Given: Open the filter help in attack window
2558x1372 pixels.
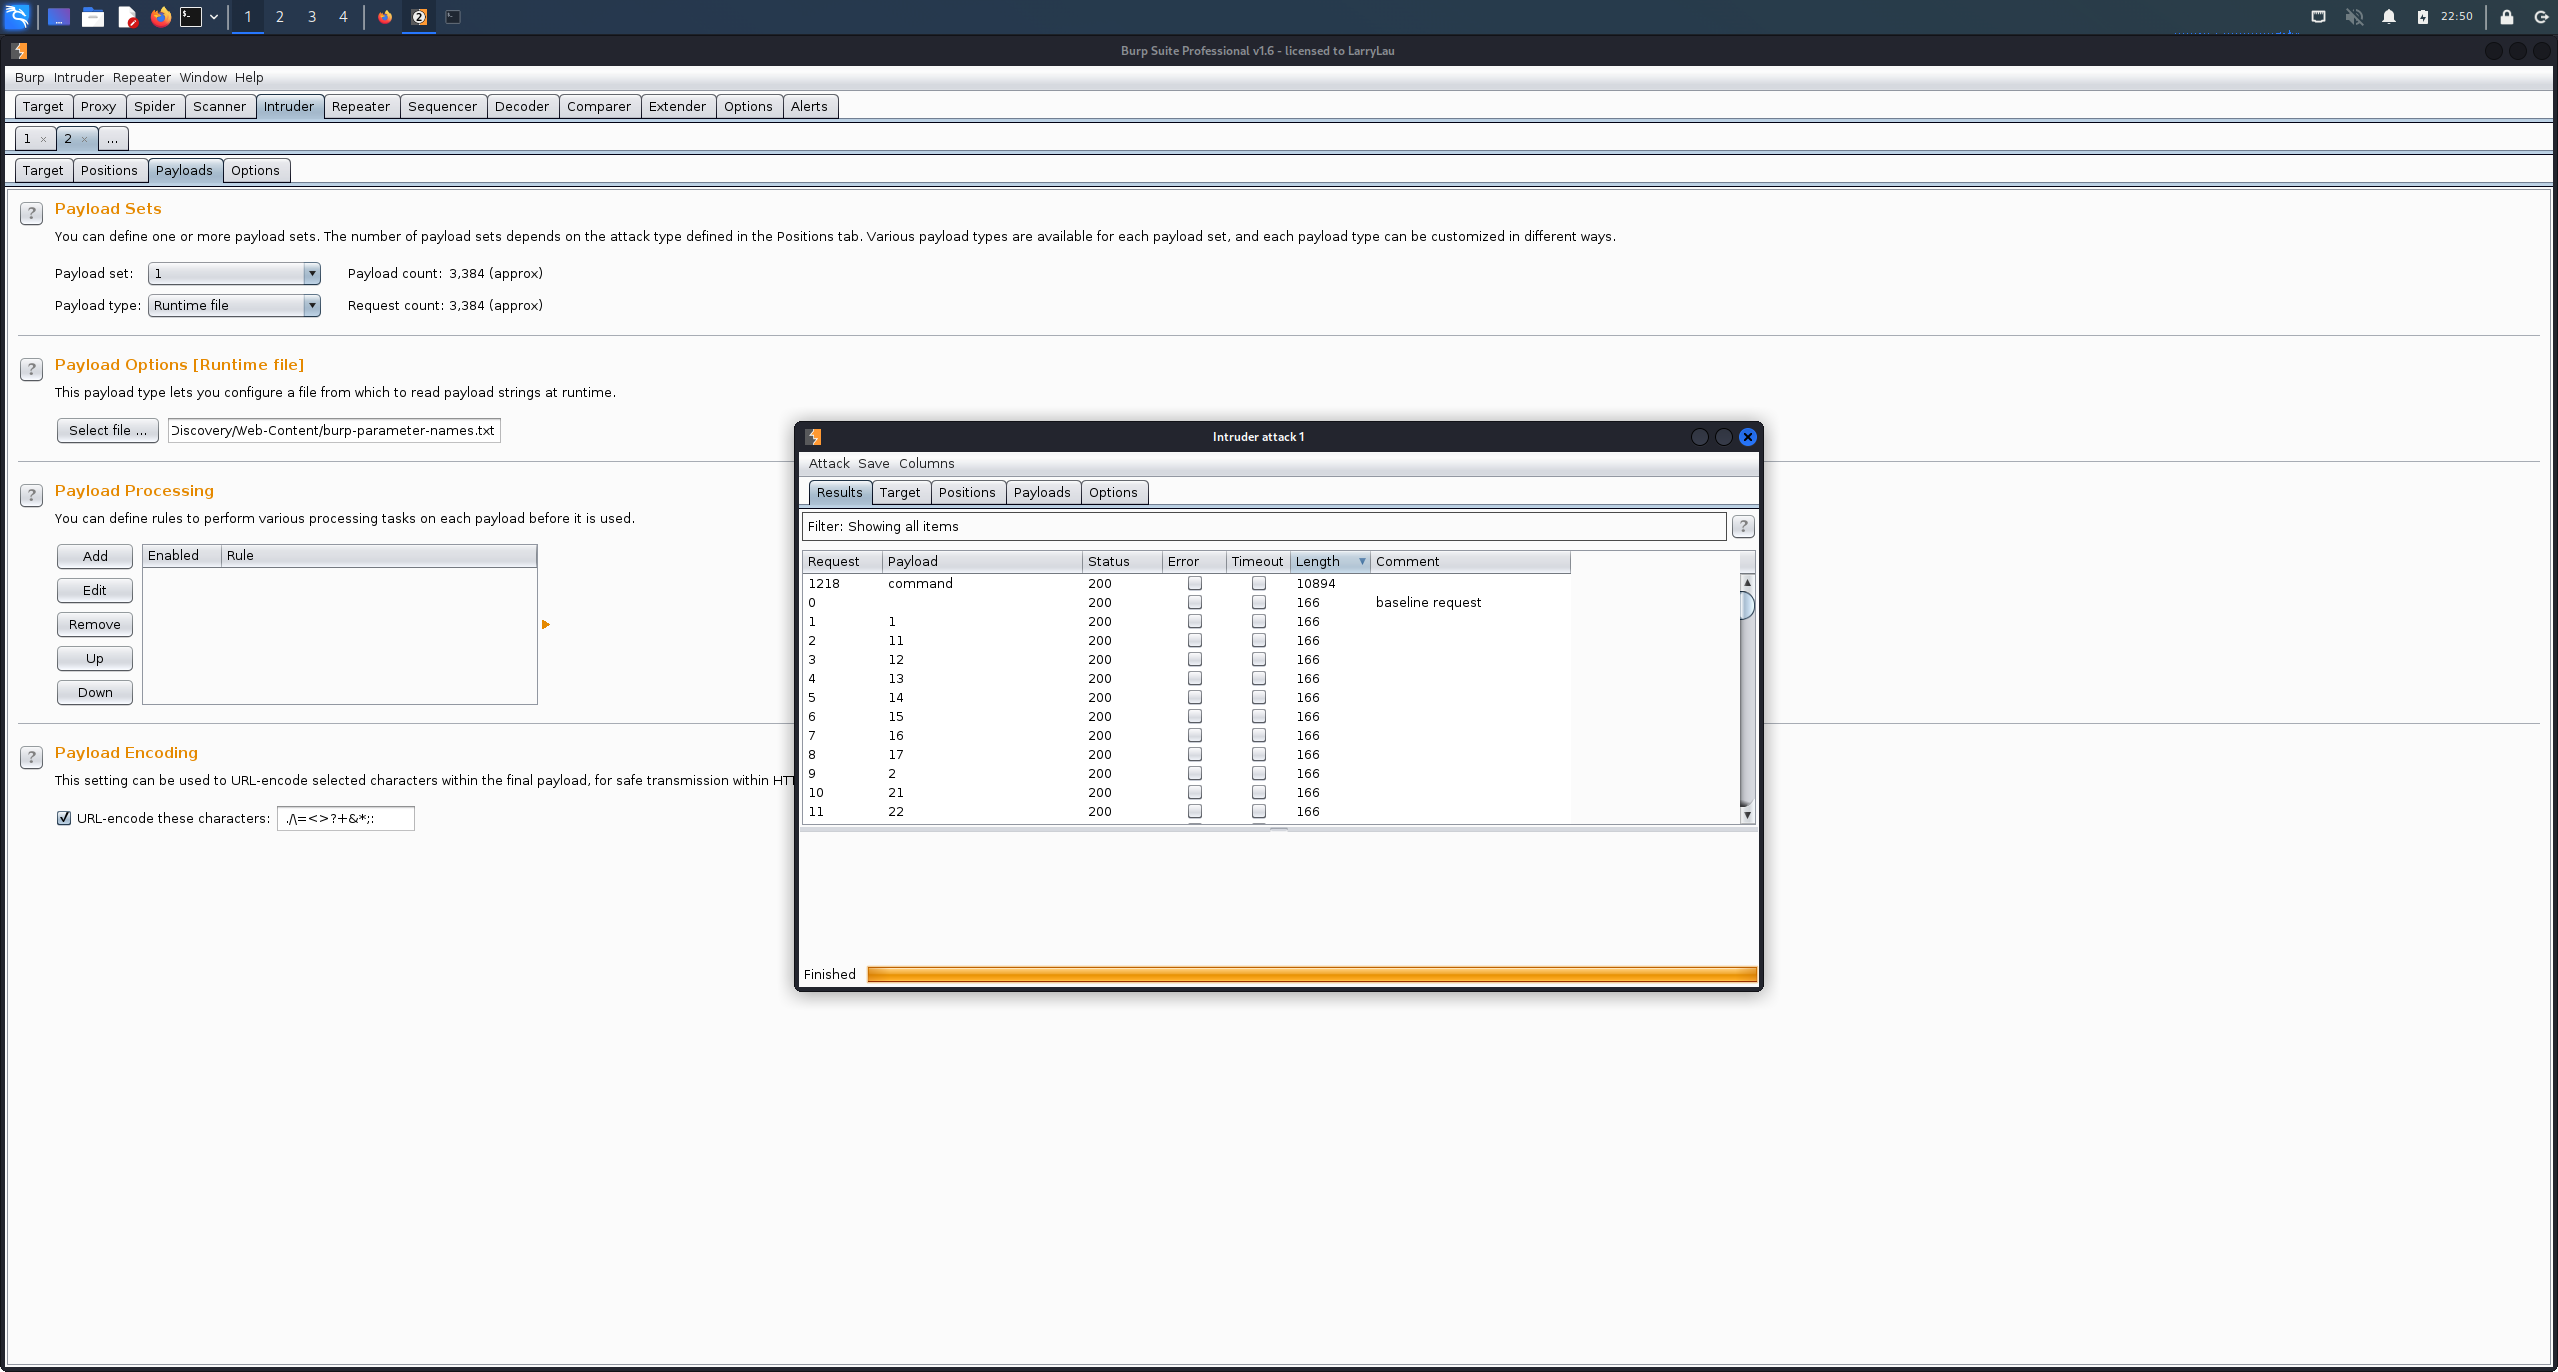Looking at the screenshot, I should coord(1743,526).
